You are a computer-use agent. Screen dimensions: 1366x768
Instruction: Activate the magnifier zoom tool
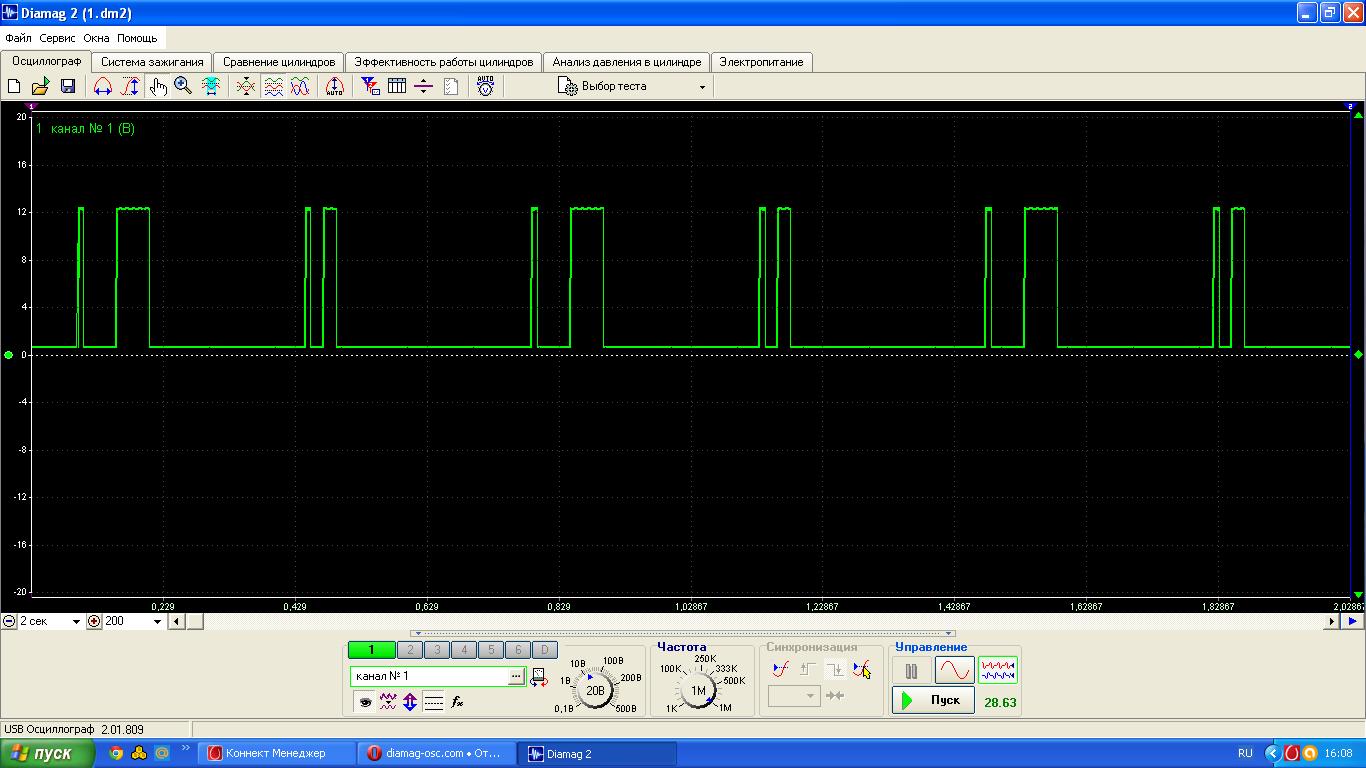pos(183,87)
